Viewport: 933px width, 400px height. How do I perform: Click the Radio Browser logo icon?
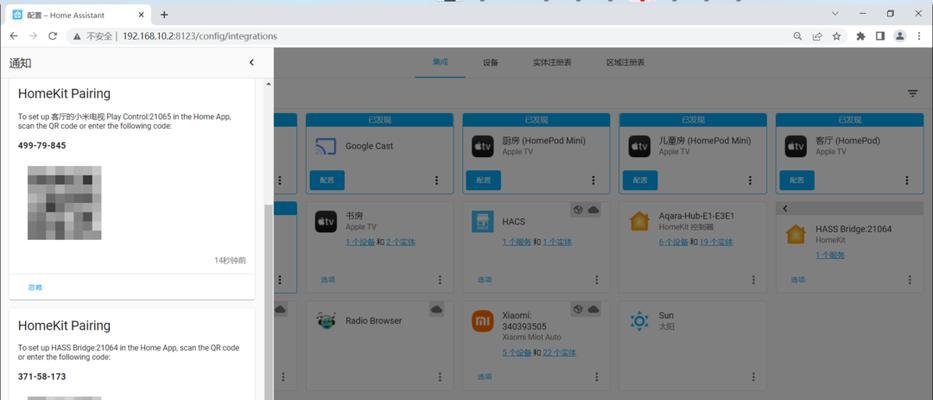point(326,321)
